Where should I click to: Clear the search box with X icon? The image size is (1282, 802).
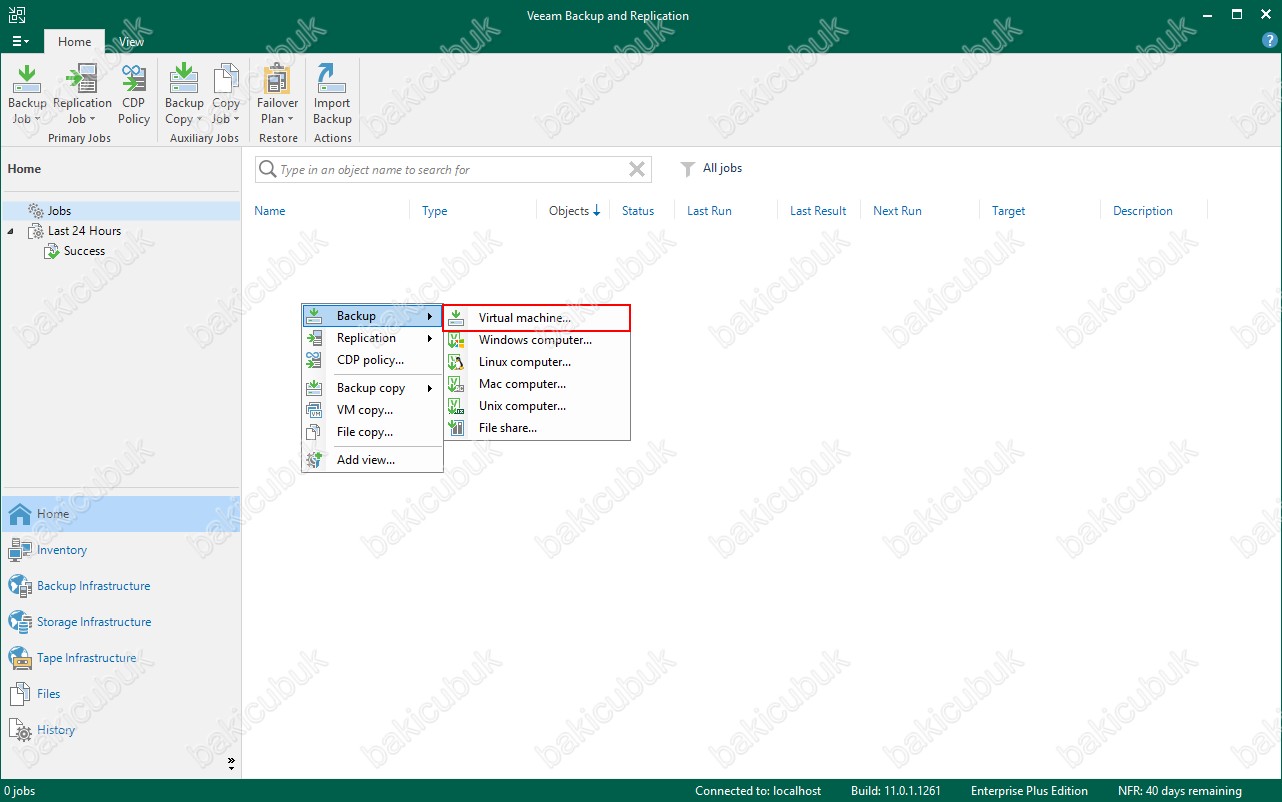637,169
